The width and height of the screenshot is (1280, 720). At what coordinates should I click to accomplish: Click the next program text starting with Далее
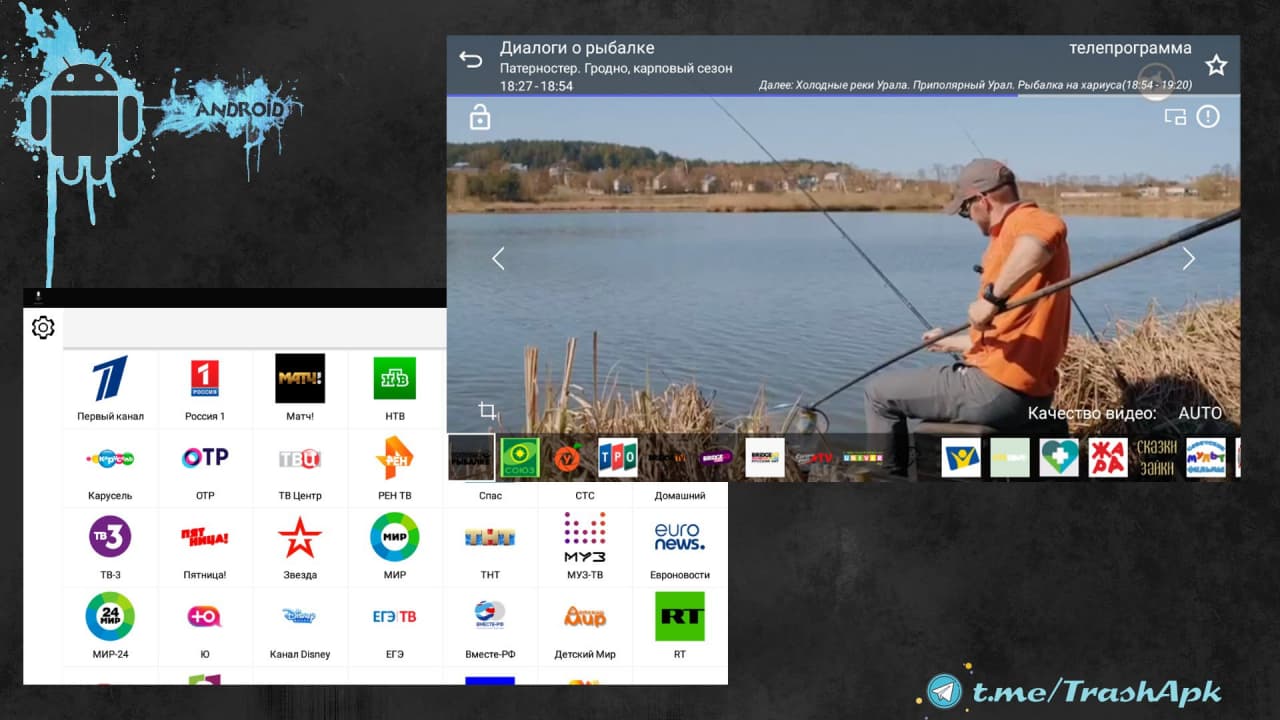coord(975,85)
